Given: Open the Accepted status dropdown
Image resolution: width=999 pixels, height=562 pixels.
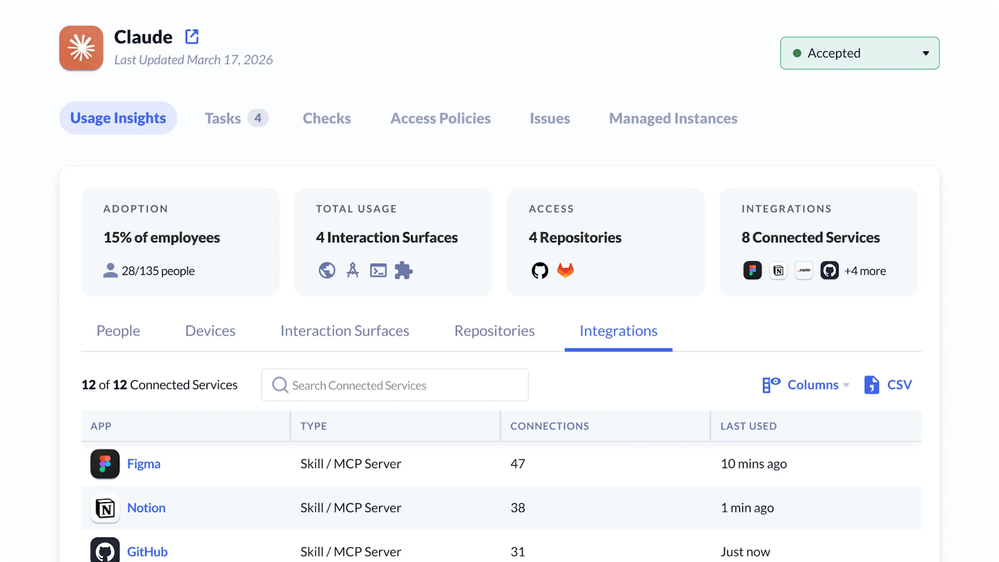Looking at the screenshot, I should coord(859,54).
